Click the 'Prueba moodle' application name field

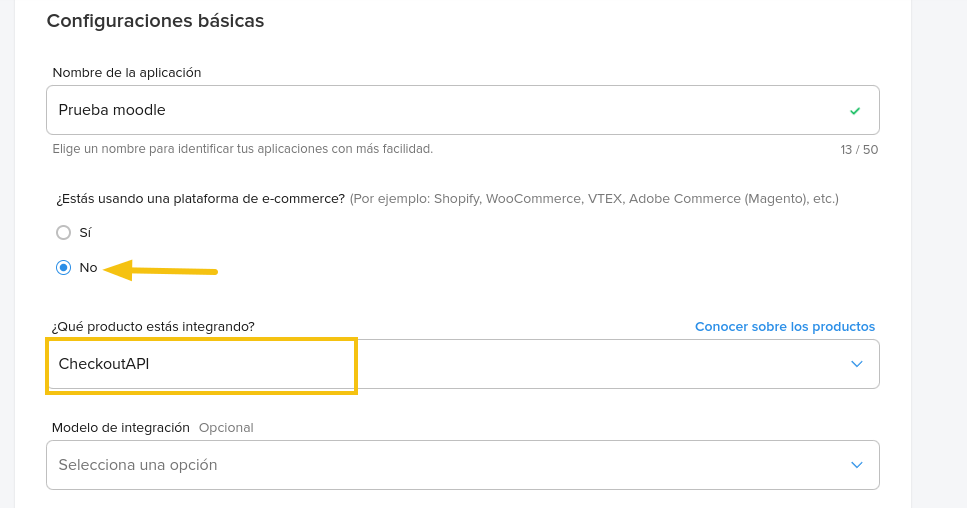440,110
